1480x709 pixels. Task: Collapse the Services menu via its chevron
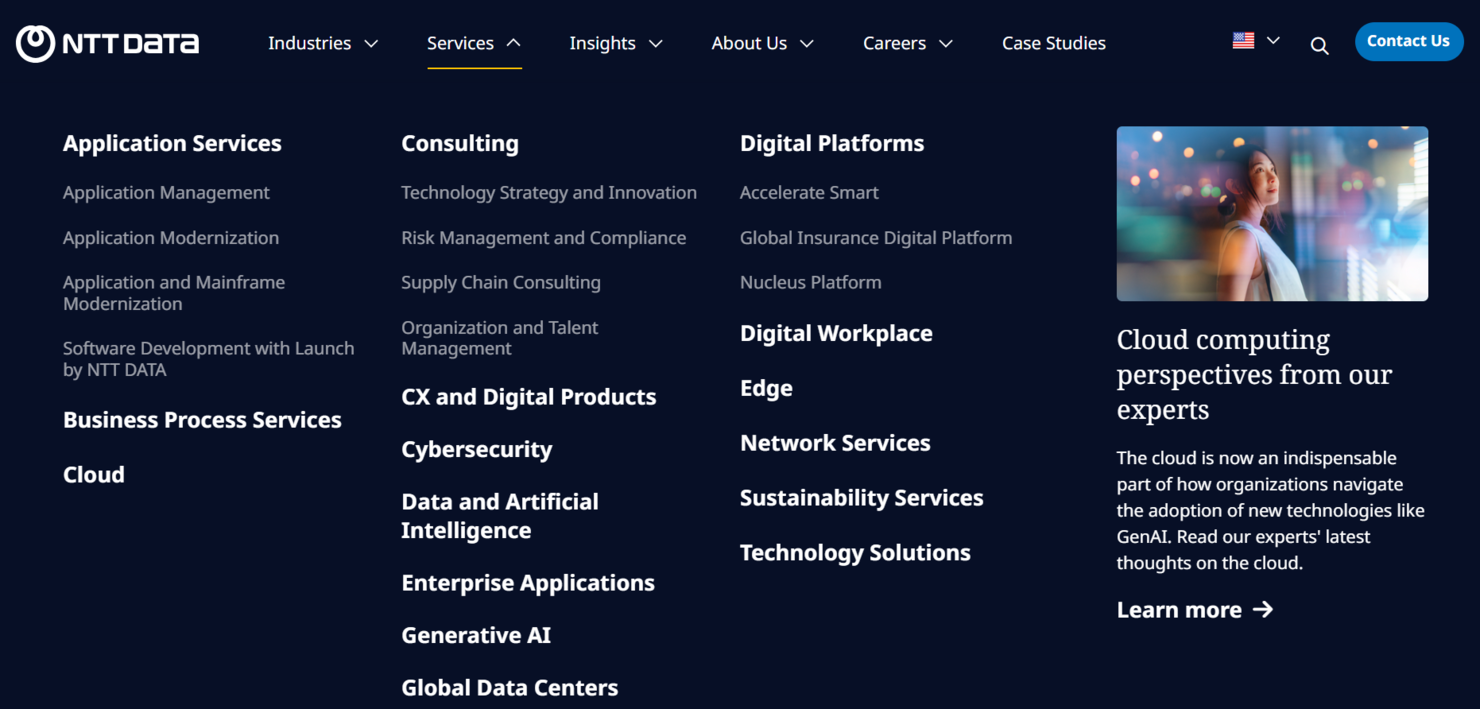tap(515, 43)
